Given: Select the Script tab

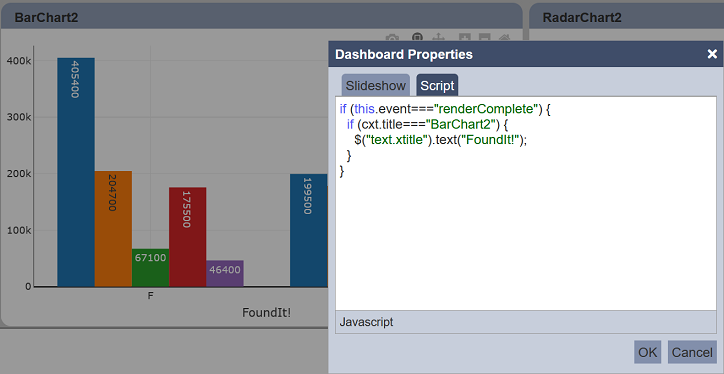Looking at the screenshot, I should pyautogui.click(x=437, y=85).
